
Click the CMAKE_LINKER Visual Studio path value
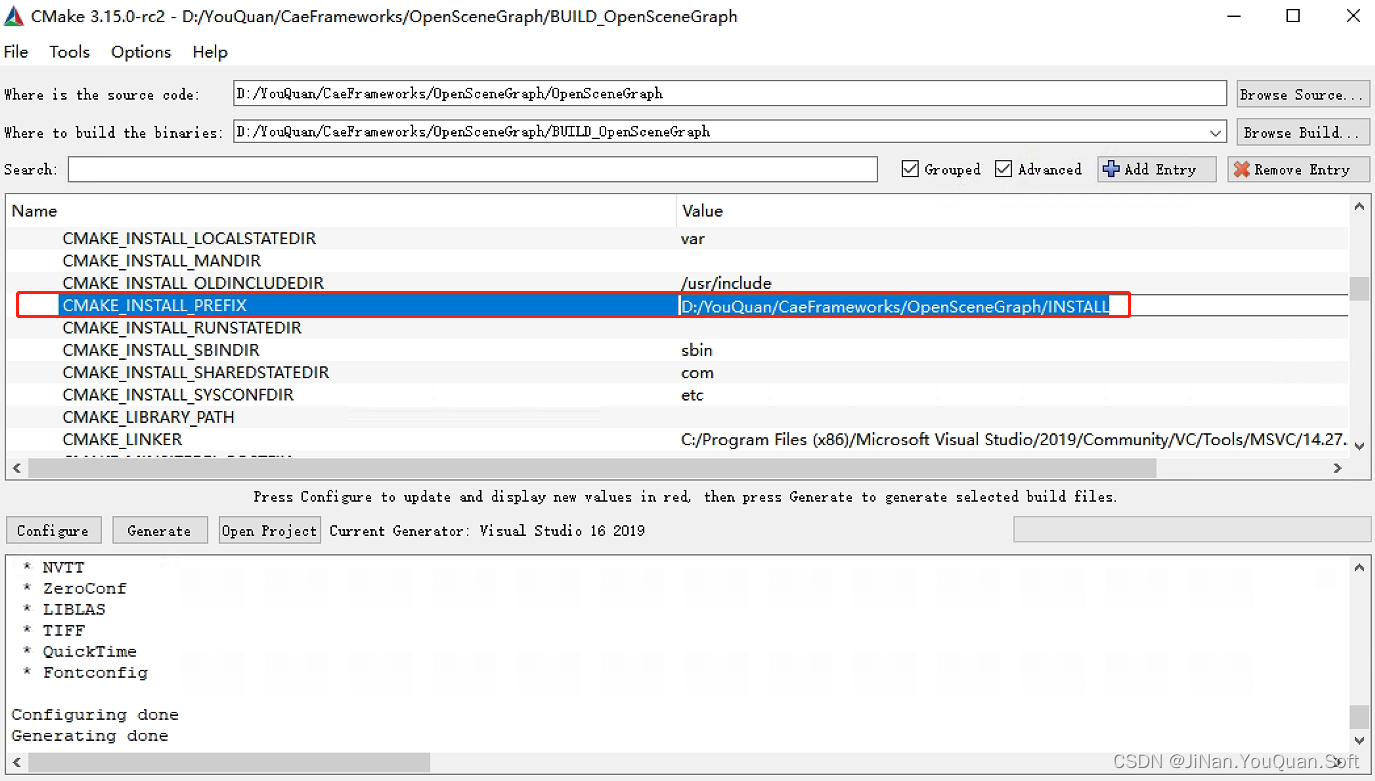tap(1013, 439)
